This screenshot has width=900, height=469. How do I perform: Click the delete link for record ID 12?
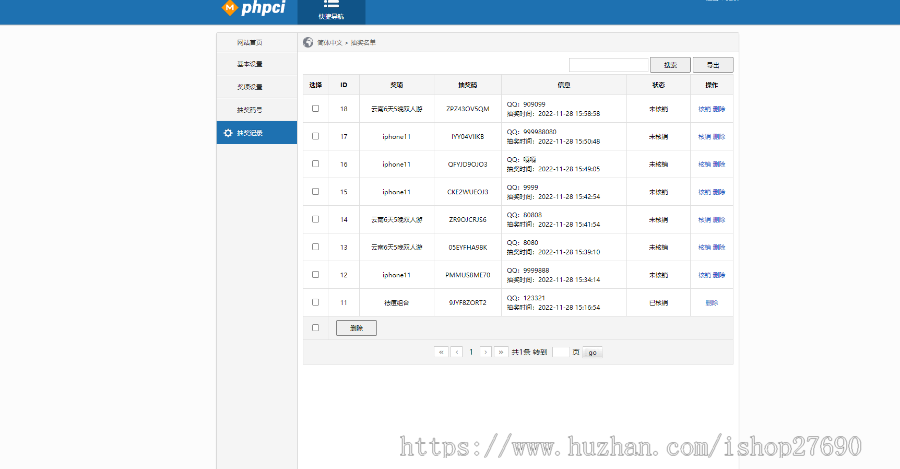(x=719, y=275)
